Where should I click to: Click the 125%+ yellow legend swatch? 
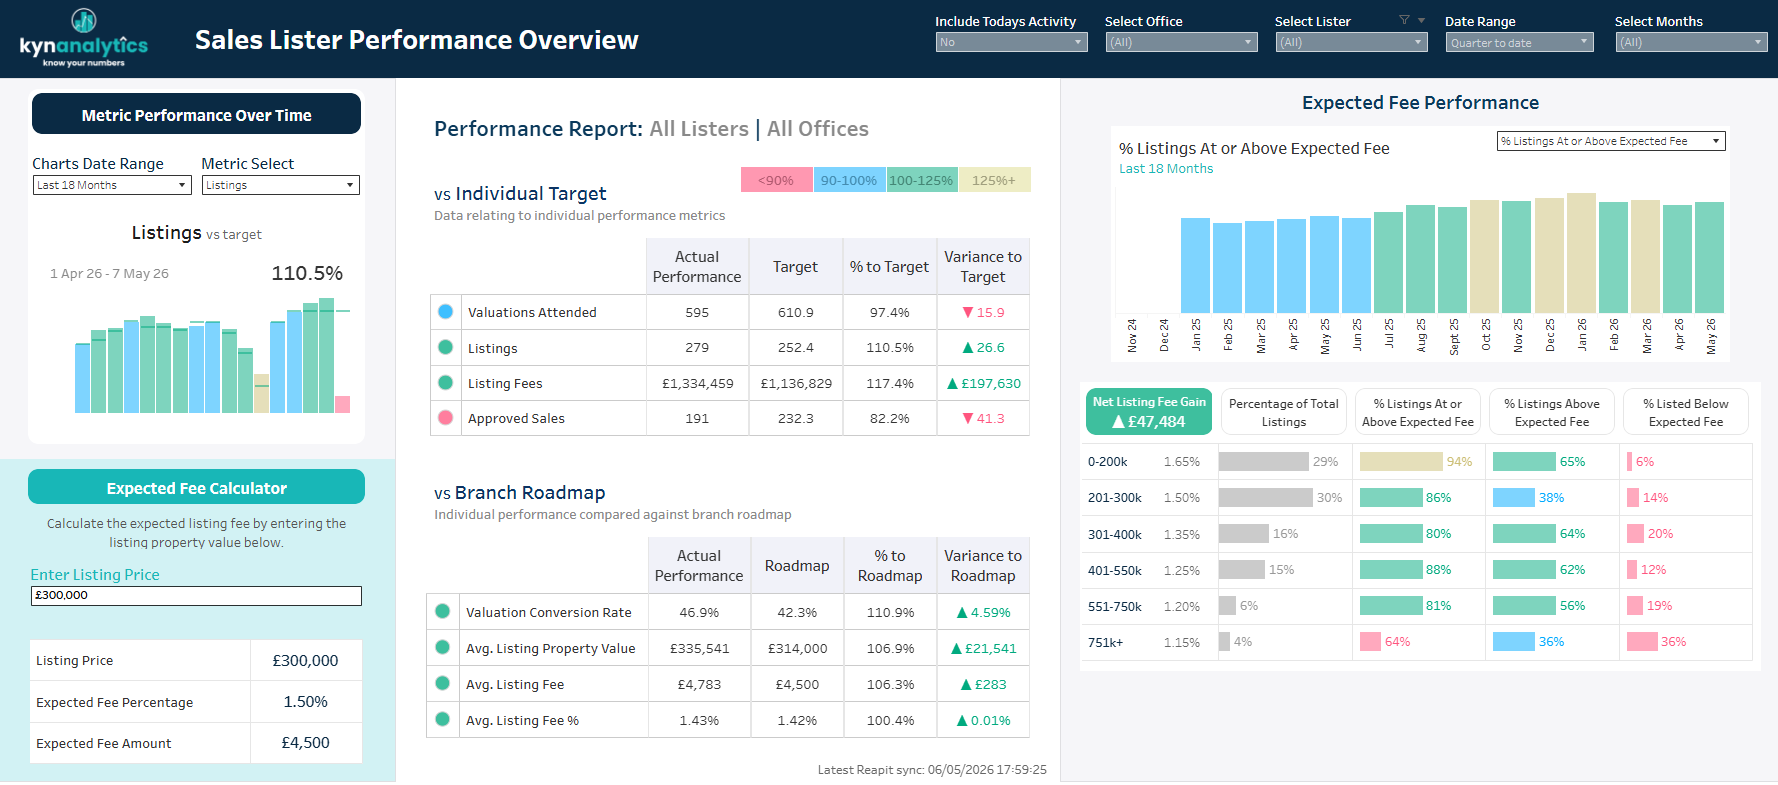(994, 180)
